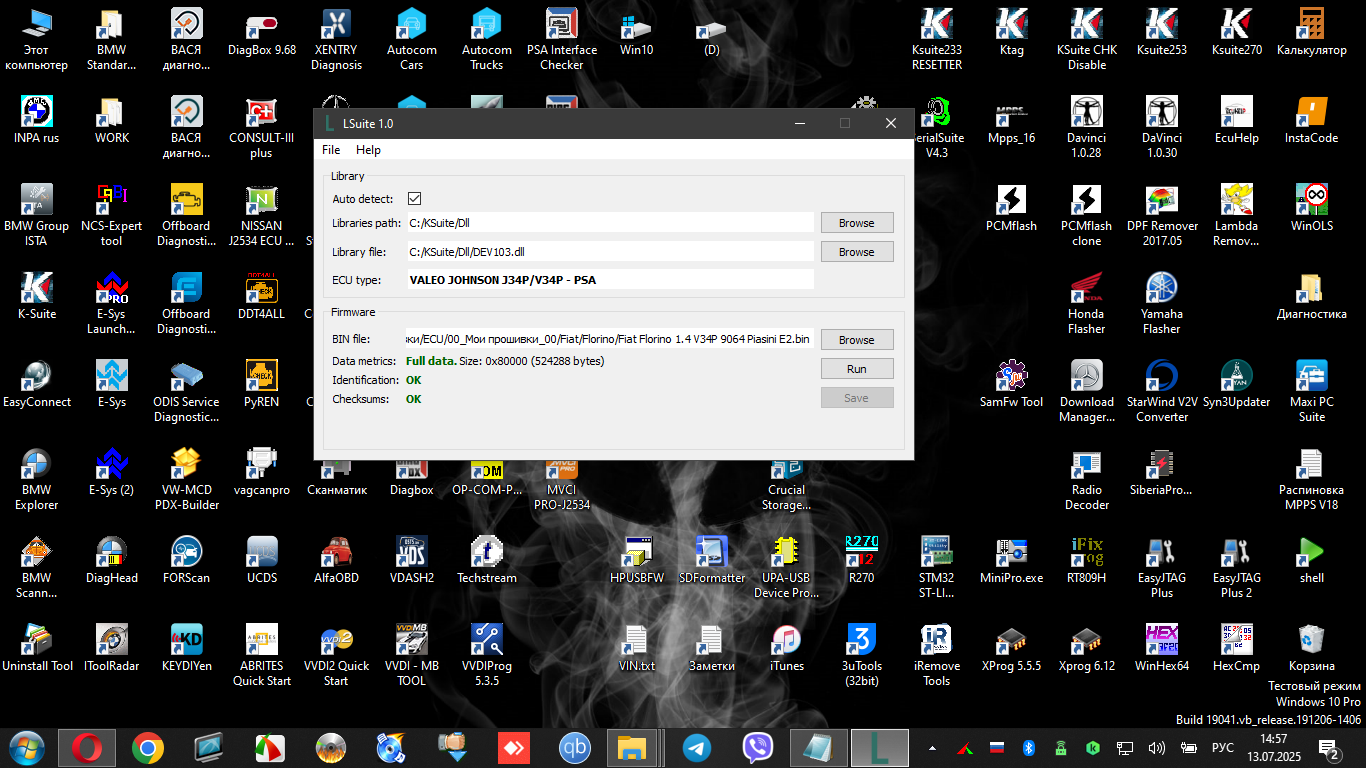Open the VVDIProg 5.3.5 icon
1366x768 pixels.
487,656
